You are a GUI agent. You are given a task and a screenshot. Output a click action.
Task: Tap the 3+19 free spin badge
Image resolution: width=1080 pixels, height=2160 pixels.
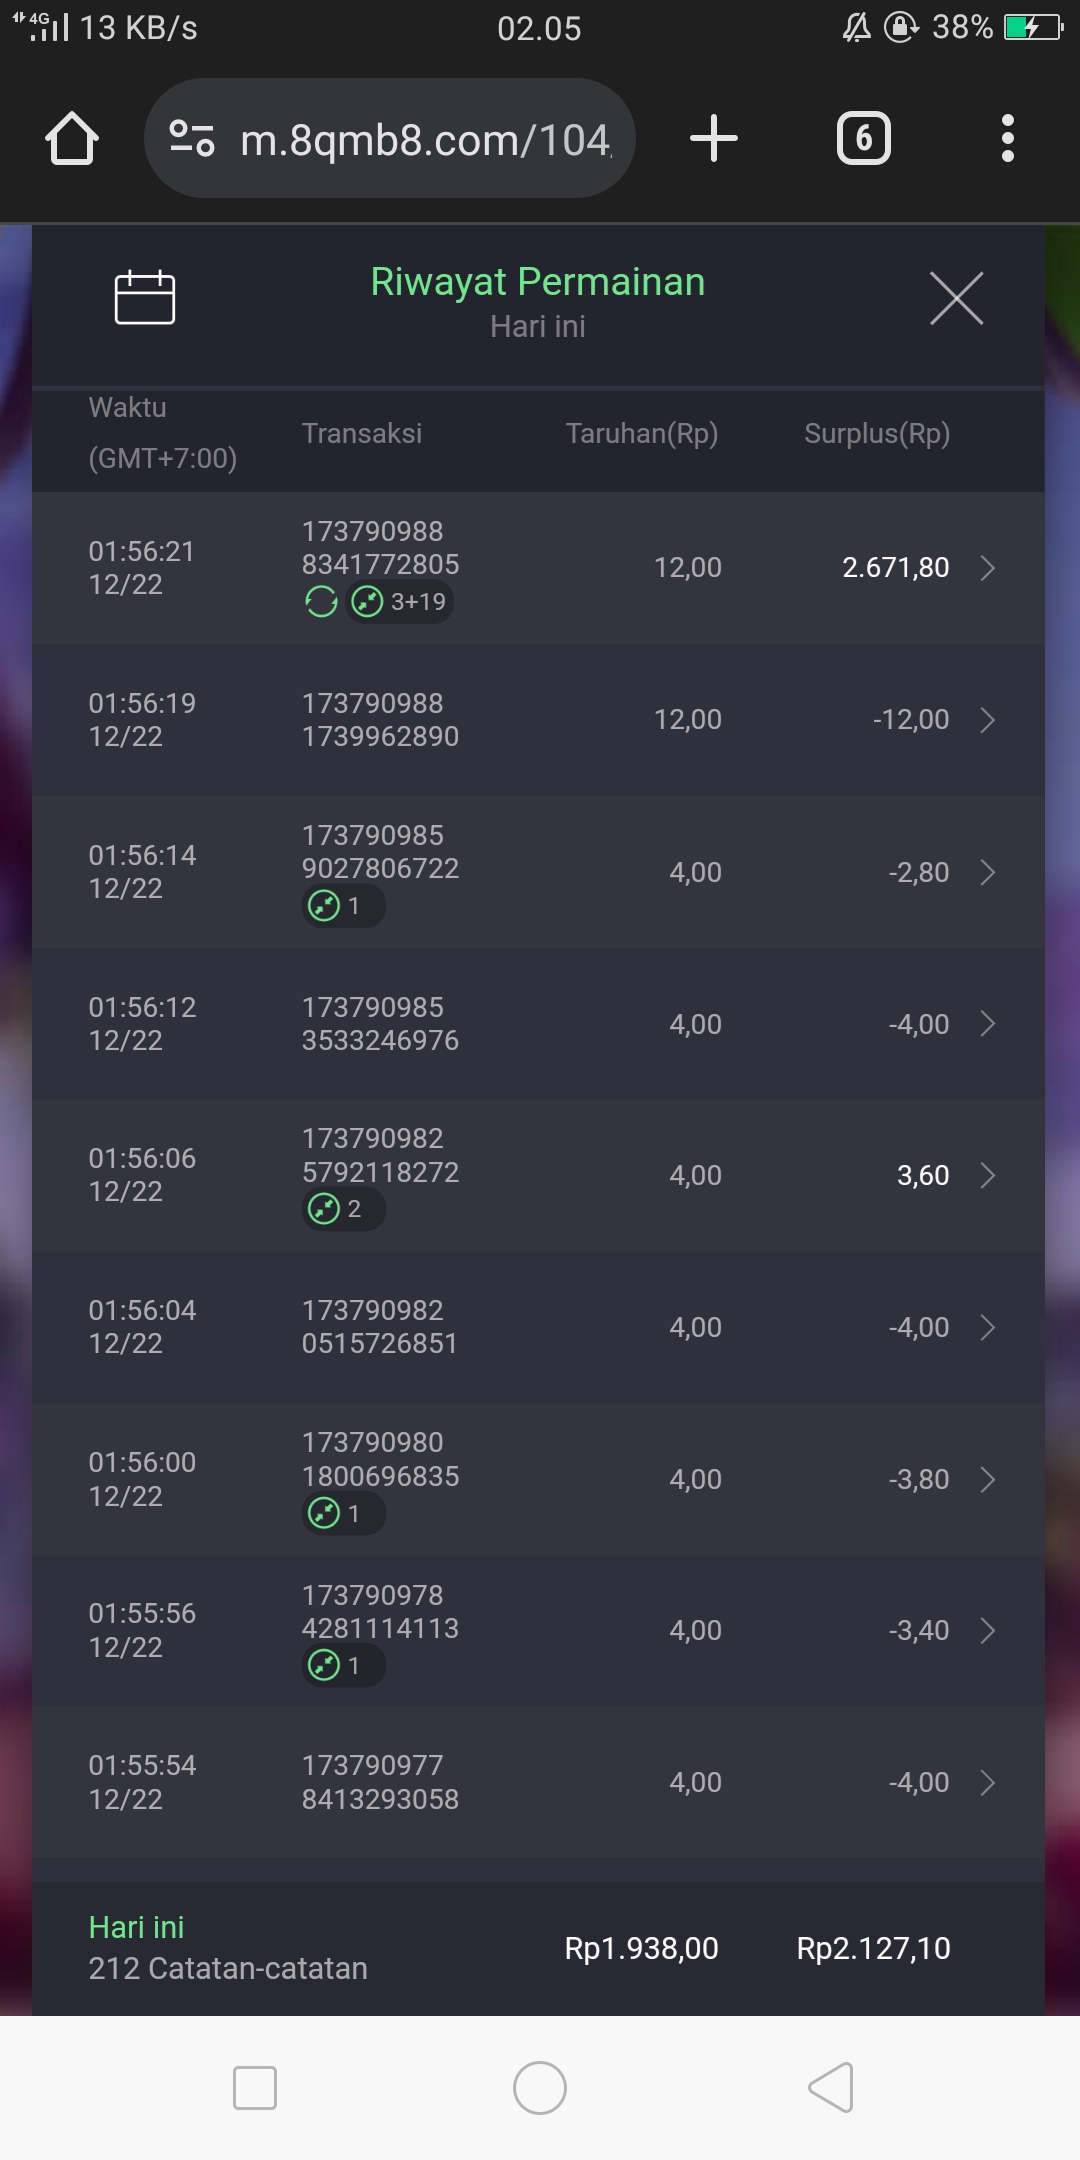pyautogui.click(x=400, y=602)
